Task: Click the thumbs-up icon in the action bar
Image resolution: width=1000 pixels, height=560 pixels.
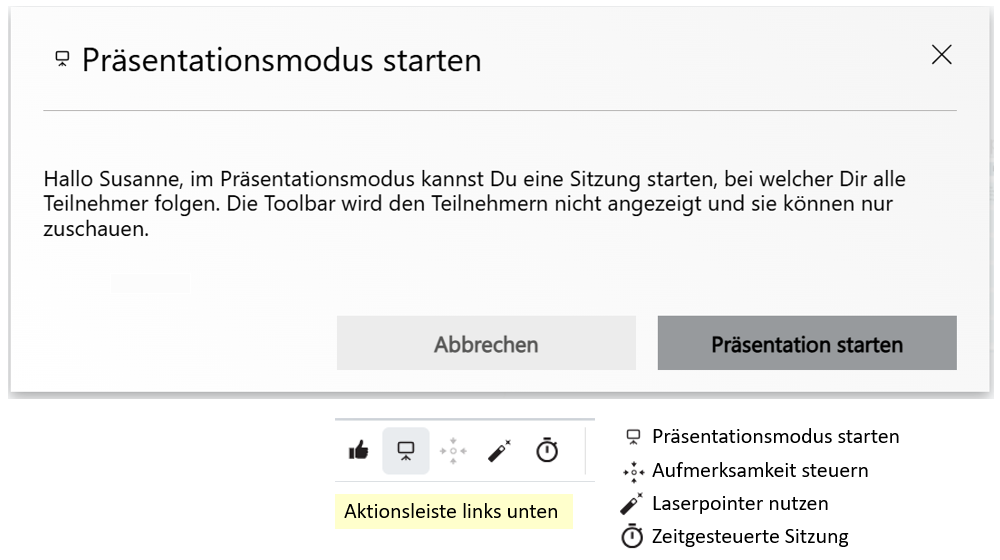Action: [358, 451]
